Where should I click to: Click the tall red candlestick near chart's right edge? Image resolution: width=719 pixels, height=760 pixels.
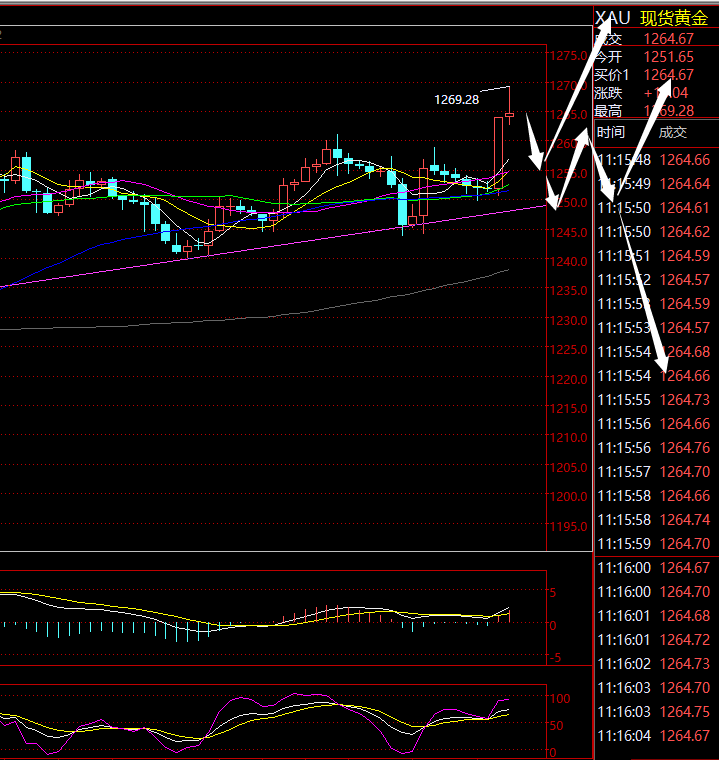(x=497, y=150)
